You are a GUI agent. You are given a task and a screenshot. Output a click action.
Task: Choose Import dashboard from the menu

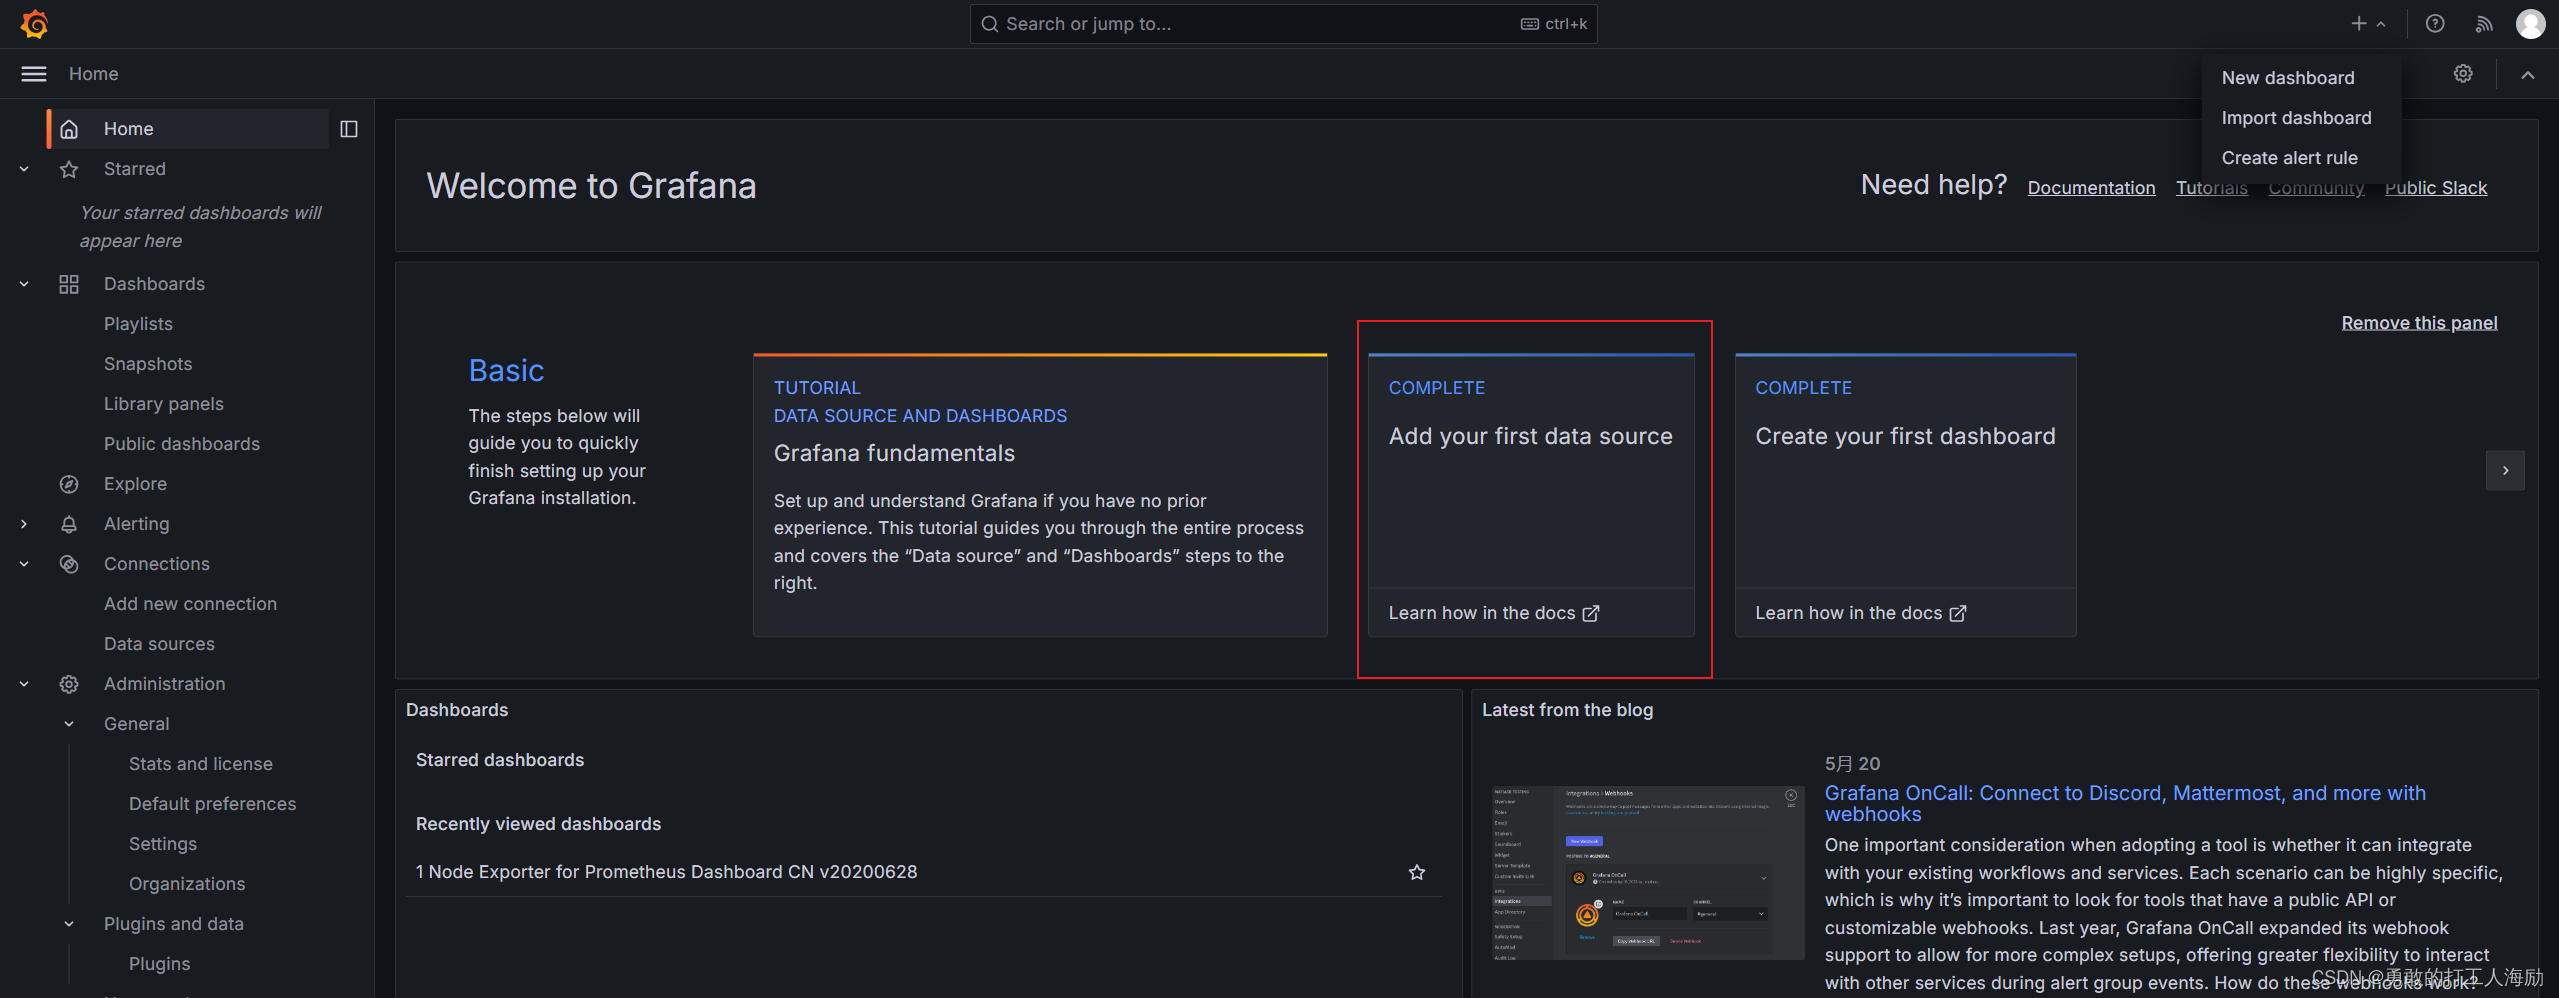[x=2296, y=118]
